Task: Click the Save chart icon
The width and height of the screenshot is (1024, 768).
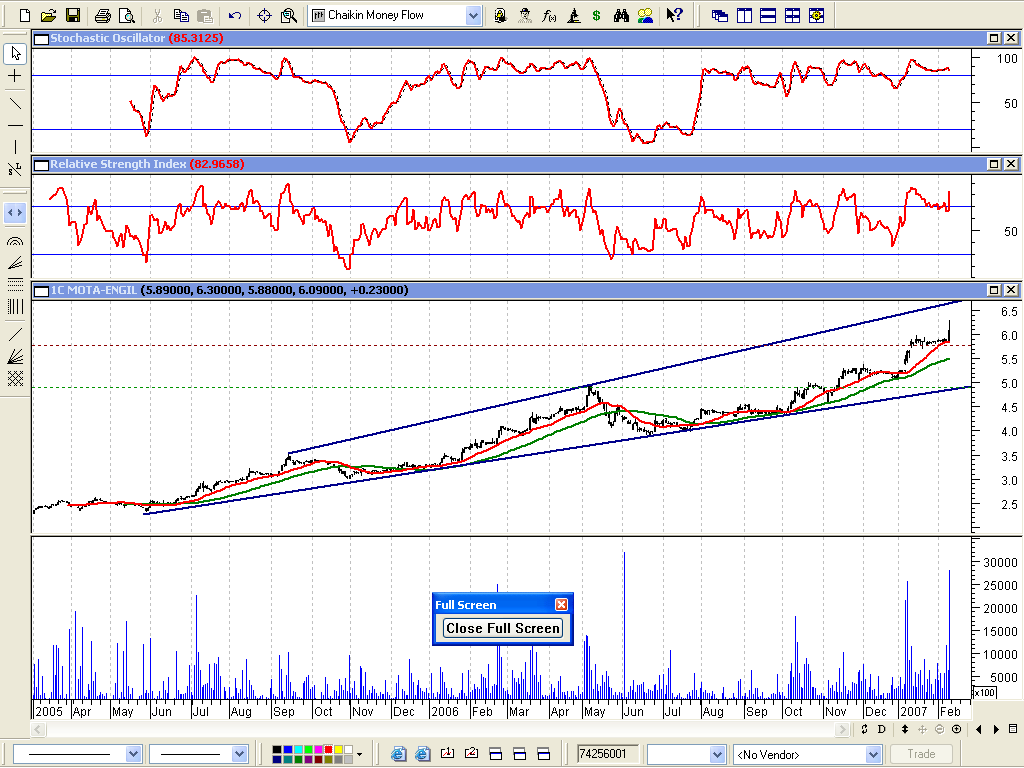Action: coord(72,15)
